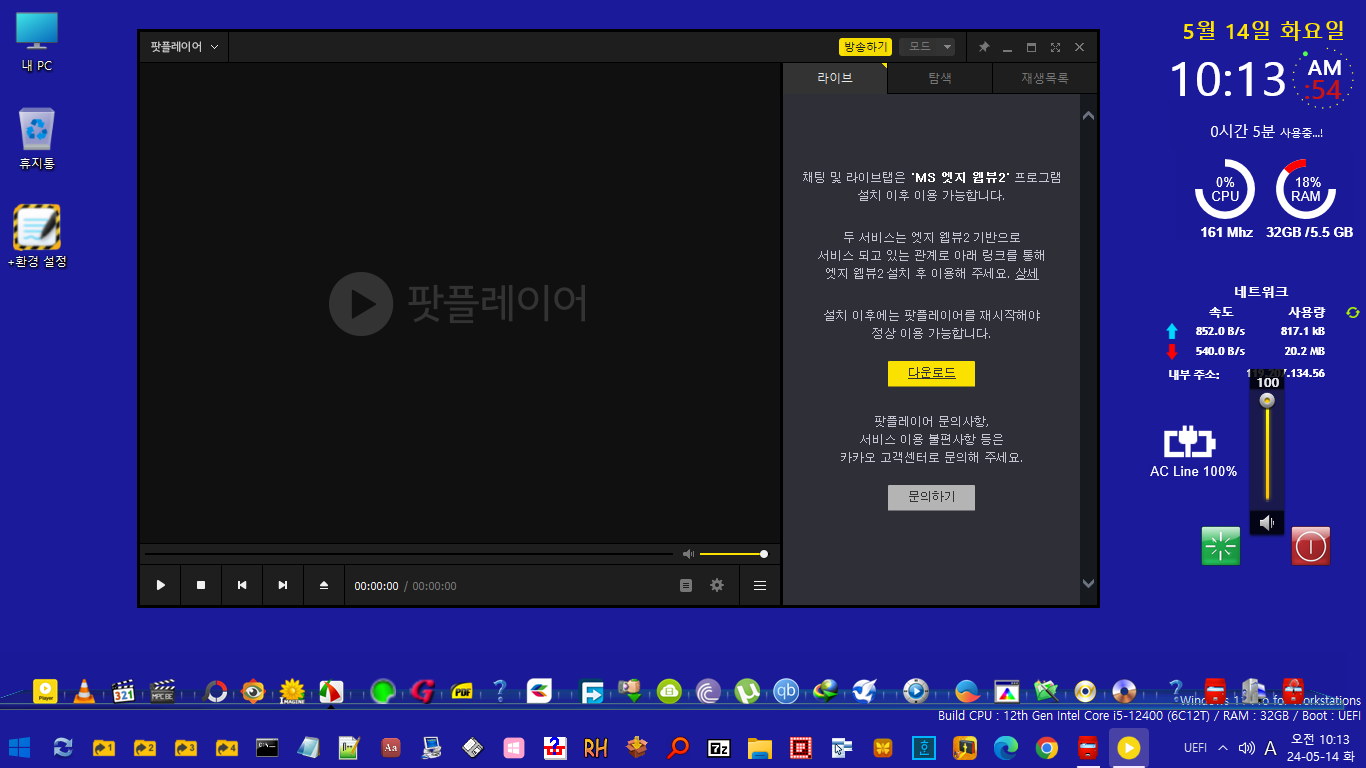Open the taskbar clock 오전 10:13

[1320, 747]
